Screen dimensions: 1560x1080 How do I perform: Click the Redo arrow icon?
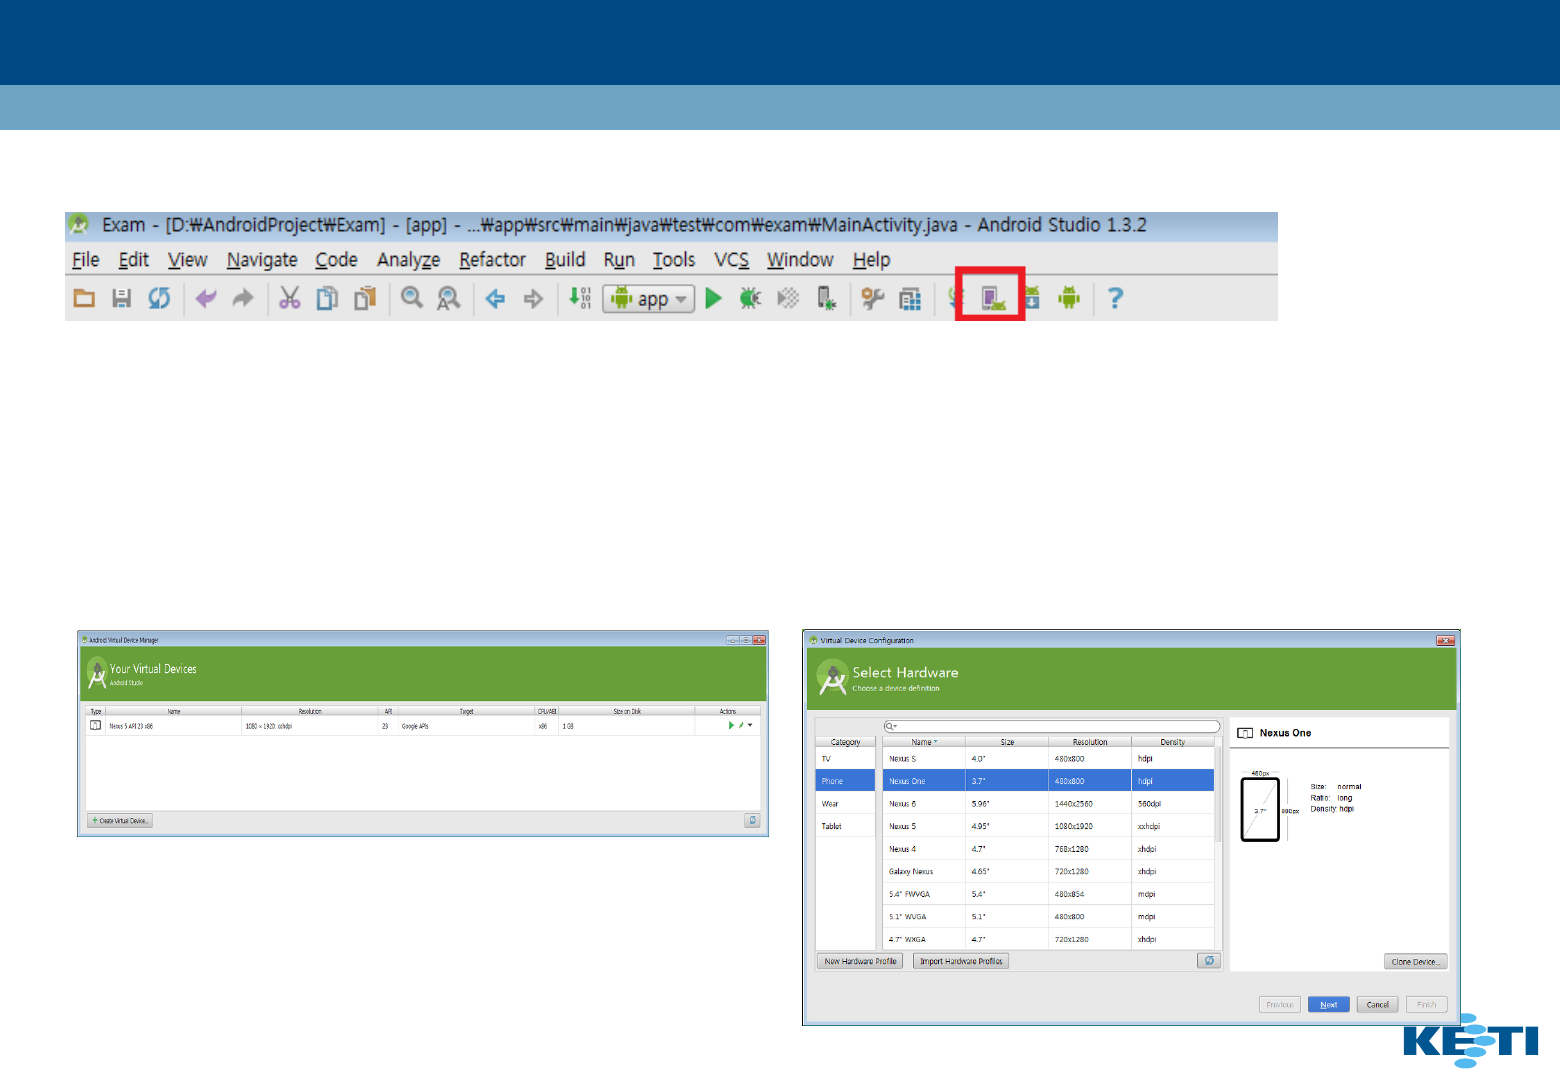point(243,298)
